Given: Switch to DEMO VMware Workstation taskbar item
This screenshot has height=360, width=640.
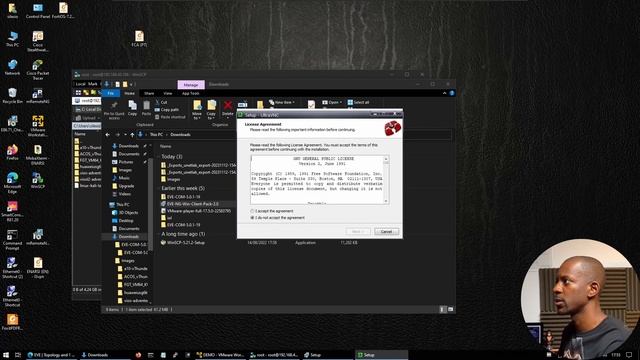Looking at the screenshot, I should 220,355.
